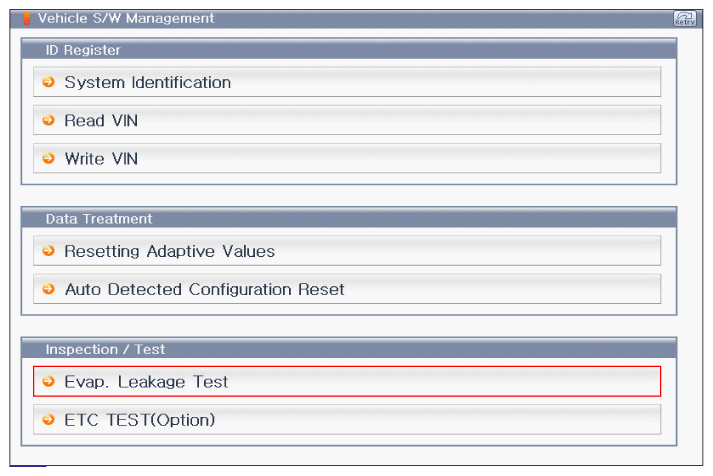713x476 pixels.
Task: Open System Identification
Action: pos(147,82)
